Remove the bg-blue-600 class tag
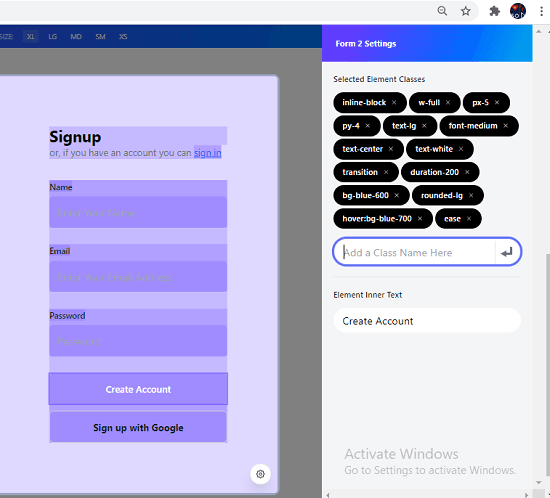 [x=397, y=195]
